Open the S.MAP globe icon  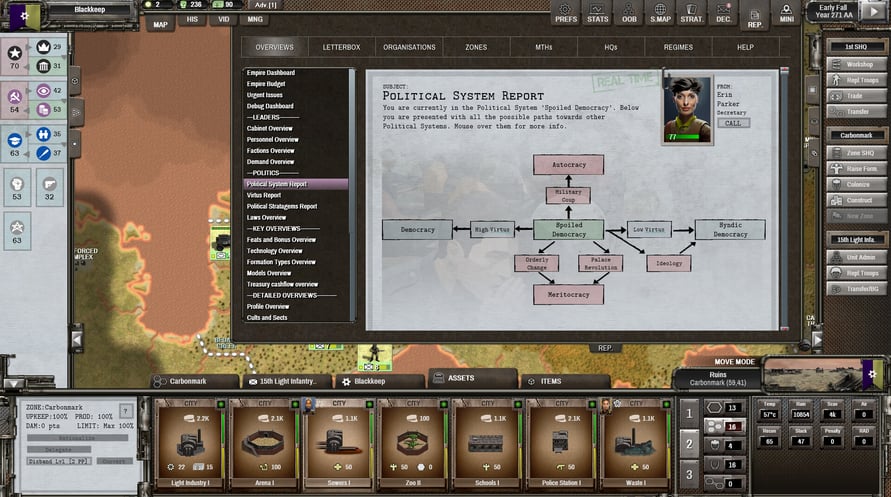pos(660,13)
